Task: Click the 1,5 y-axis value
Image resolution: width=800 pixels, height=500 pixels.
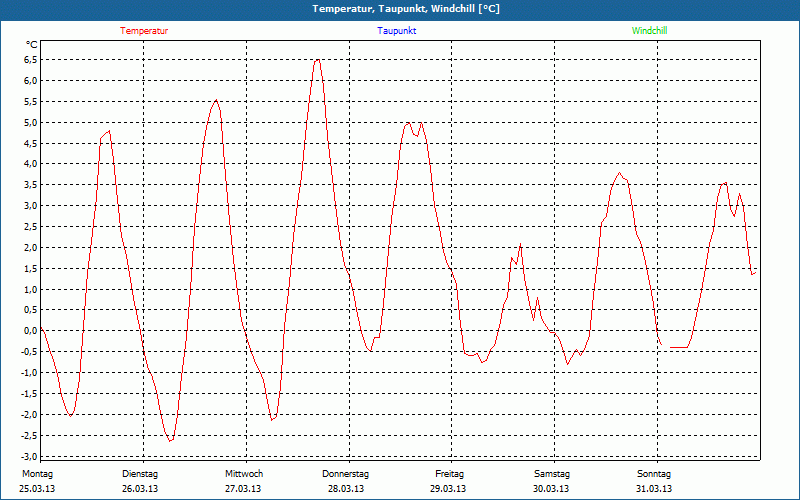Action: click(x=31, y=268)
